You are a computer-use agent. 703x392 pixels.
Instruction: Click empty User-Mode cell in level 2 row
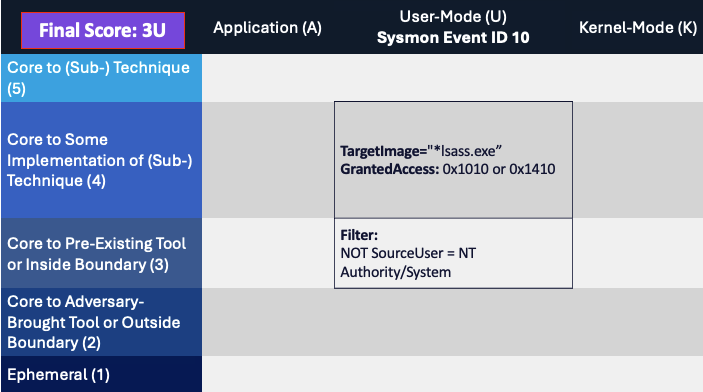click(453, 322)
